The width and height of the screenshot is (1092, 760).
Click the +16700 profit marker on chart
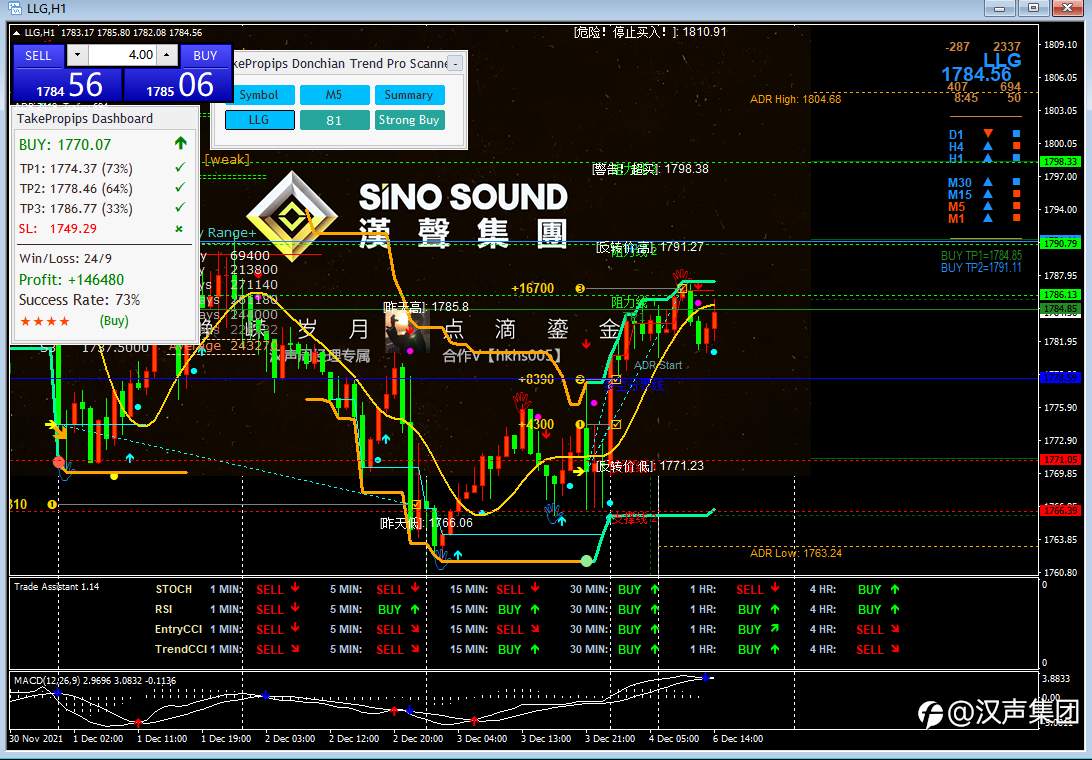[x=533, y=288]
